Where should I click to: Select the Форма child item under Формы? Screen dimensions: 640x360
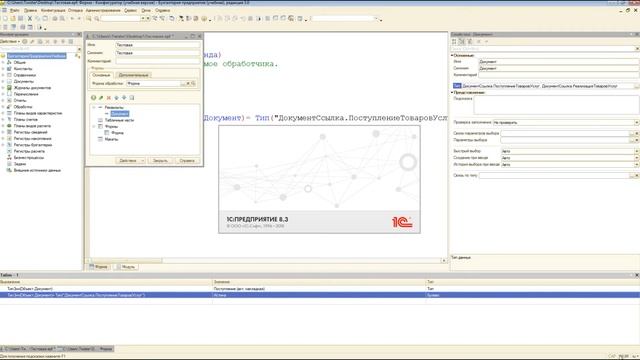pos(117,133)
